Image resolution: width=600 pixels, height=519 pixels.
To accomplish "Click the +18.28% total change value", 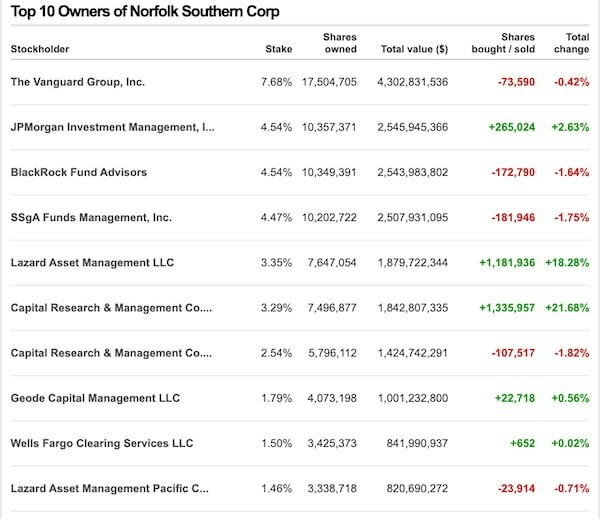I will pyautogui.click(x=568, y=262).
